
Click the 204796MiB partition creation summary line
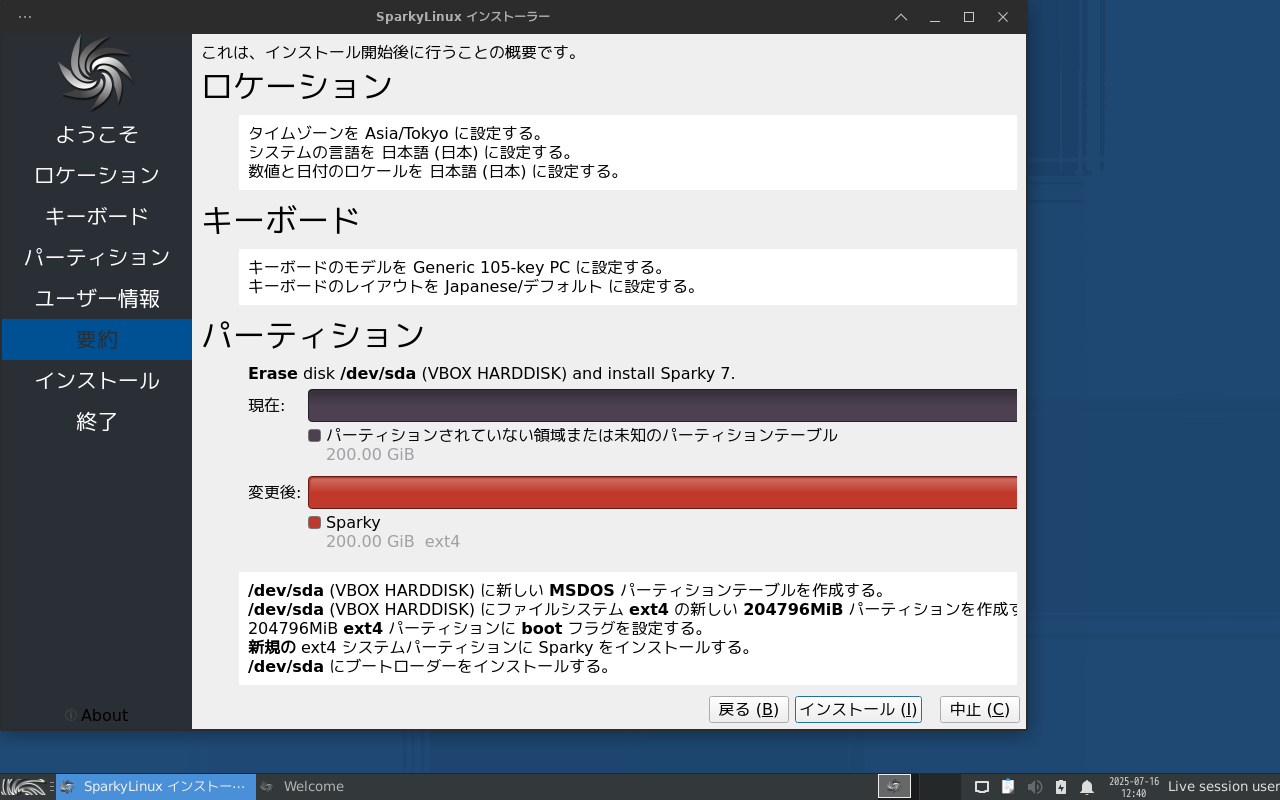[x=632, y=609]
